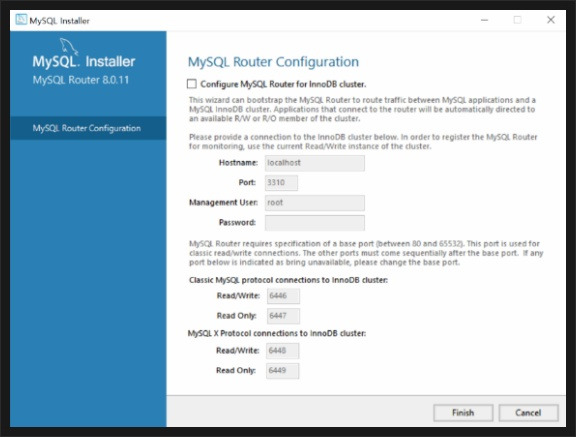Click the Hostname label

tap(238, 163)
